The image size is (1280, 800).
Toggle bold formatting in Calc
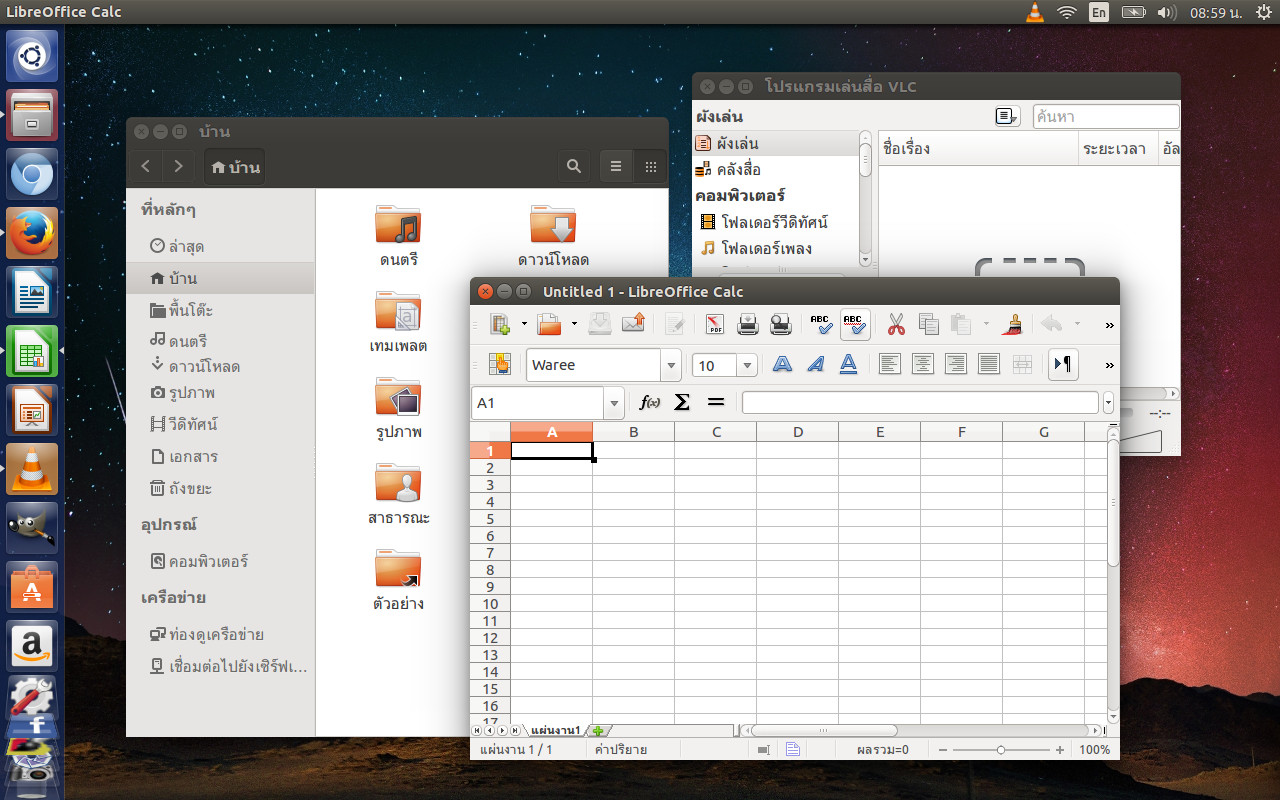click(x=782, y=365)
